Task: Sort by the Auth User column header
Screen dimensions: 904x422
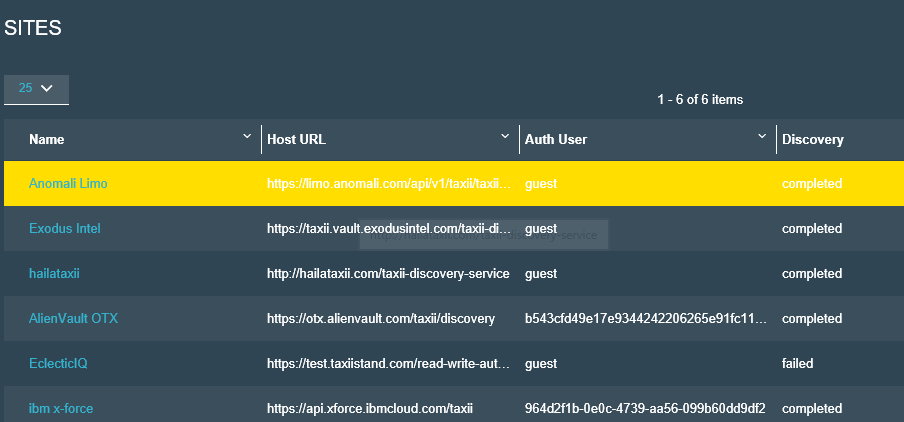Action: [x=556, y=140]
